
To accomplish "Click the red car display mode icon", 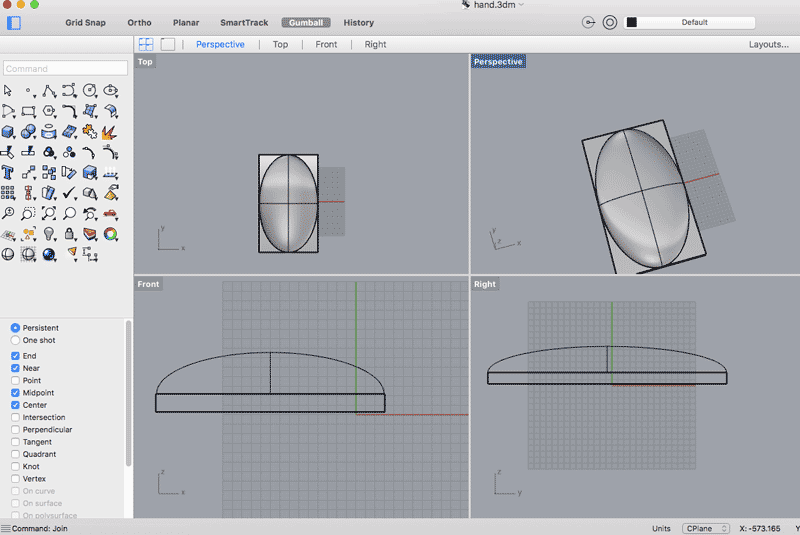I will tap(110, 213).
